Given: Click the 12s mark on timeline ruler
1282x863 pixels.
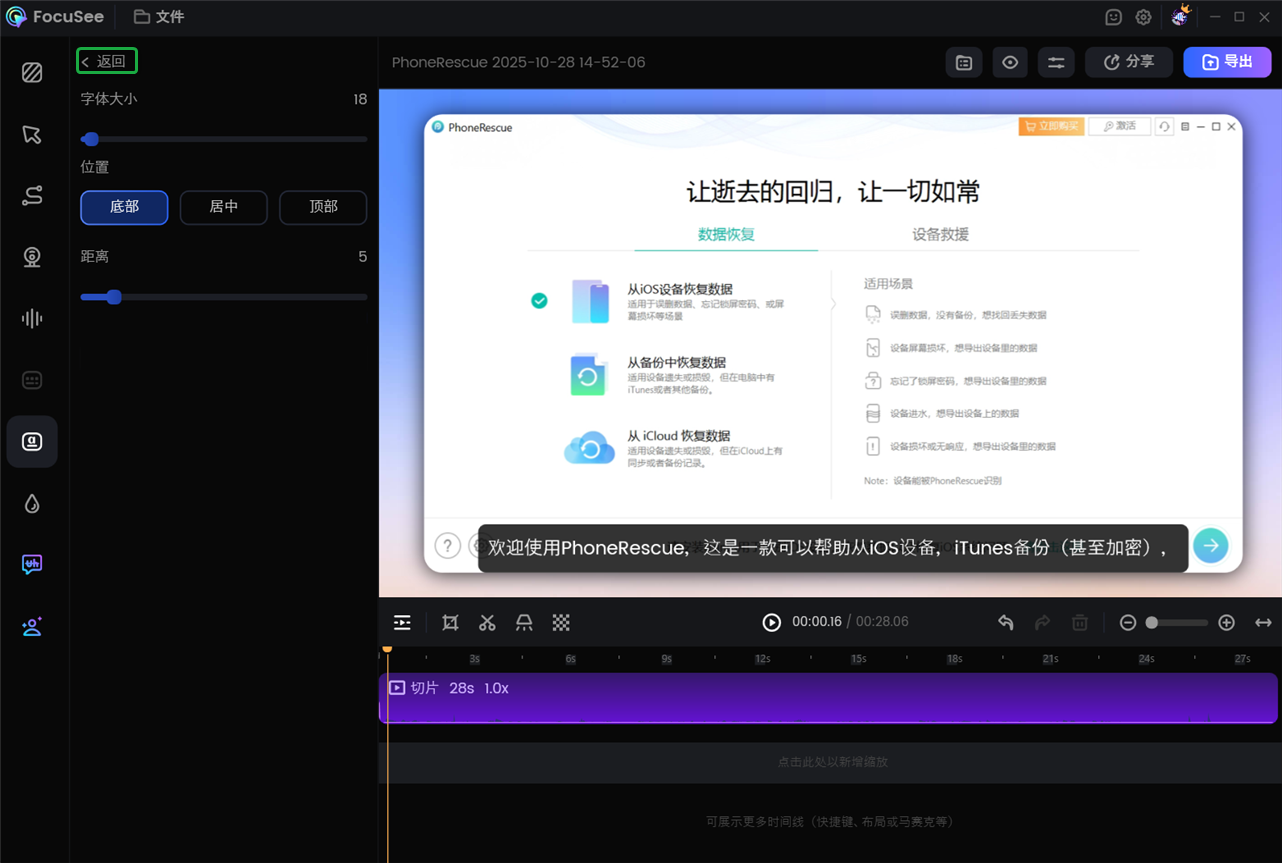Looking at the screenshot, I should 762,659.
